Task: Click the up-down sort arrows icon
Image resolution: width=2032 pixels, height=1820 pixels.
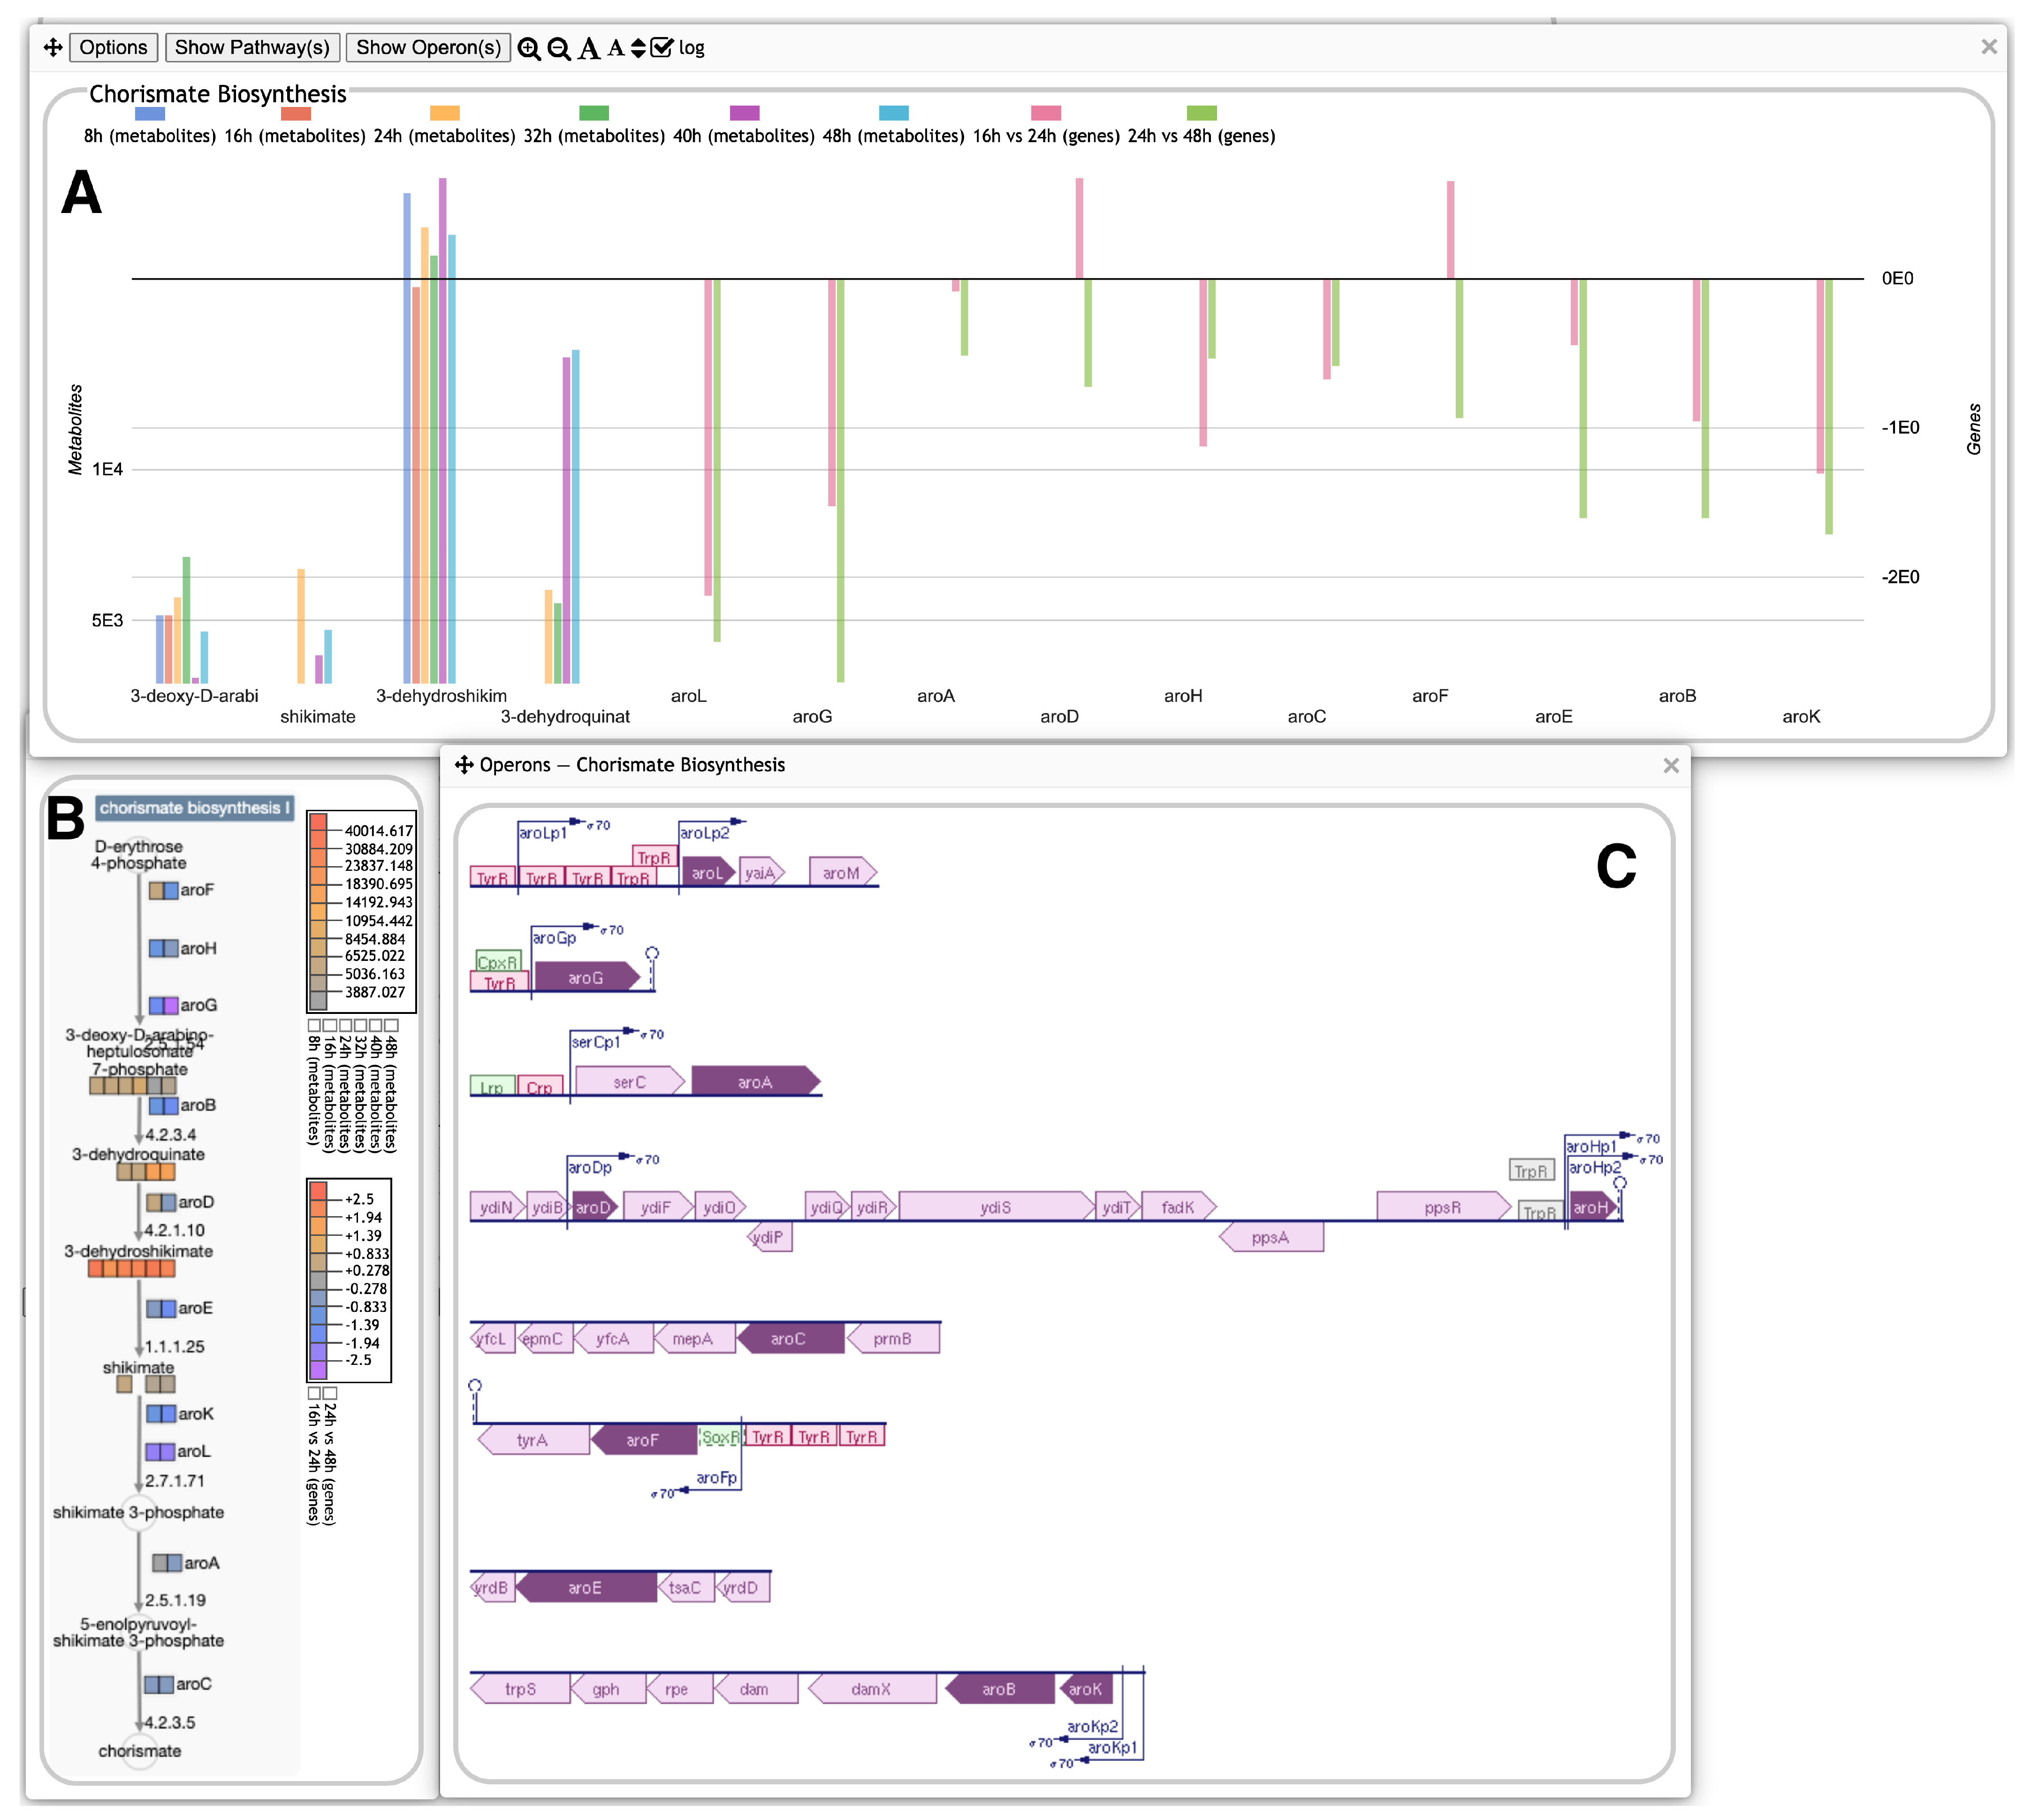Action: pyautogui.click(x=638, y=48)
